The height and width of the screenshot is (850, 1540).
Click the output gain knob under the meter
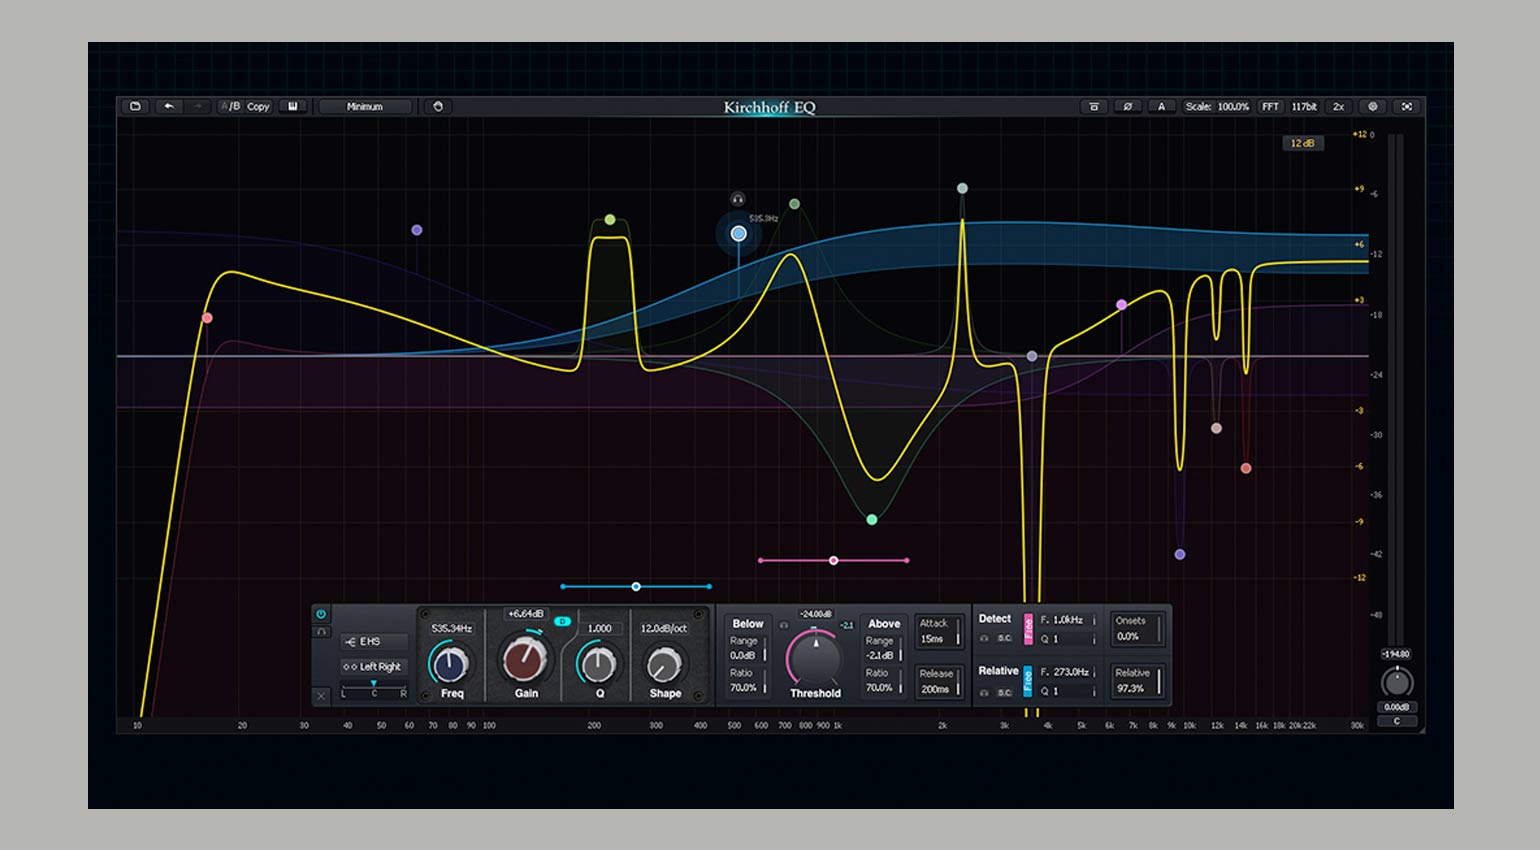tap(1397, 682)
